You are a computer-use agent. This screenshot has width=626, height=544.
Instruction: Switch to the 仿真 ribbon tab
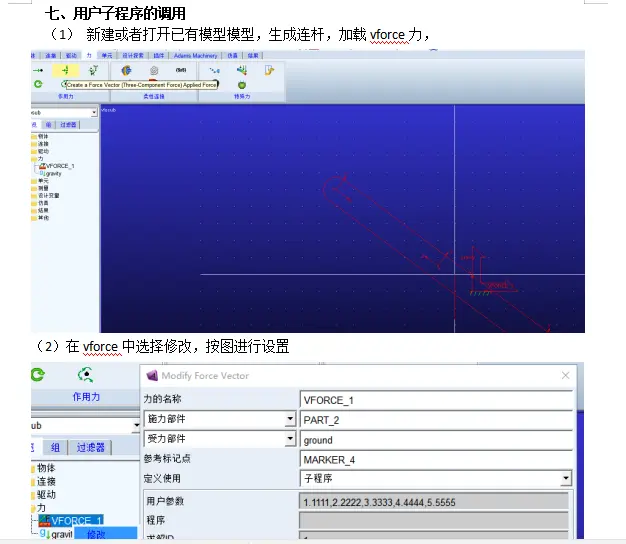232,55
